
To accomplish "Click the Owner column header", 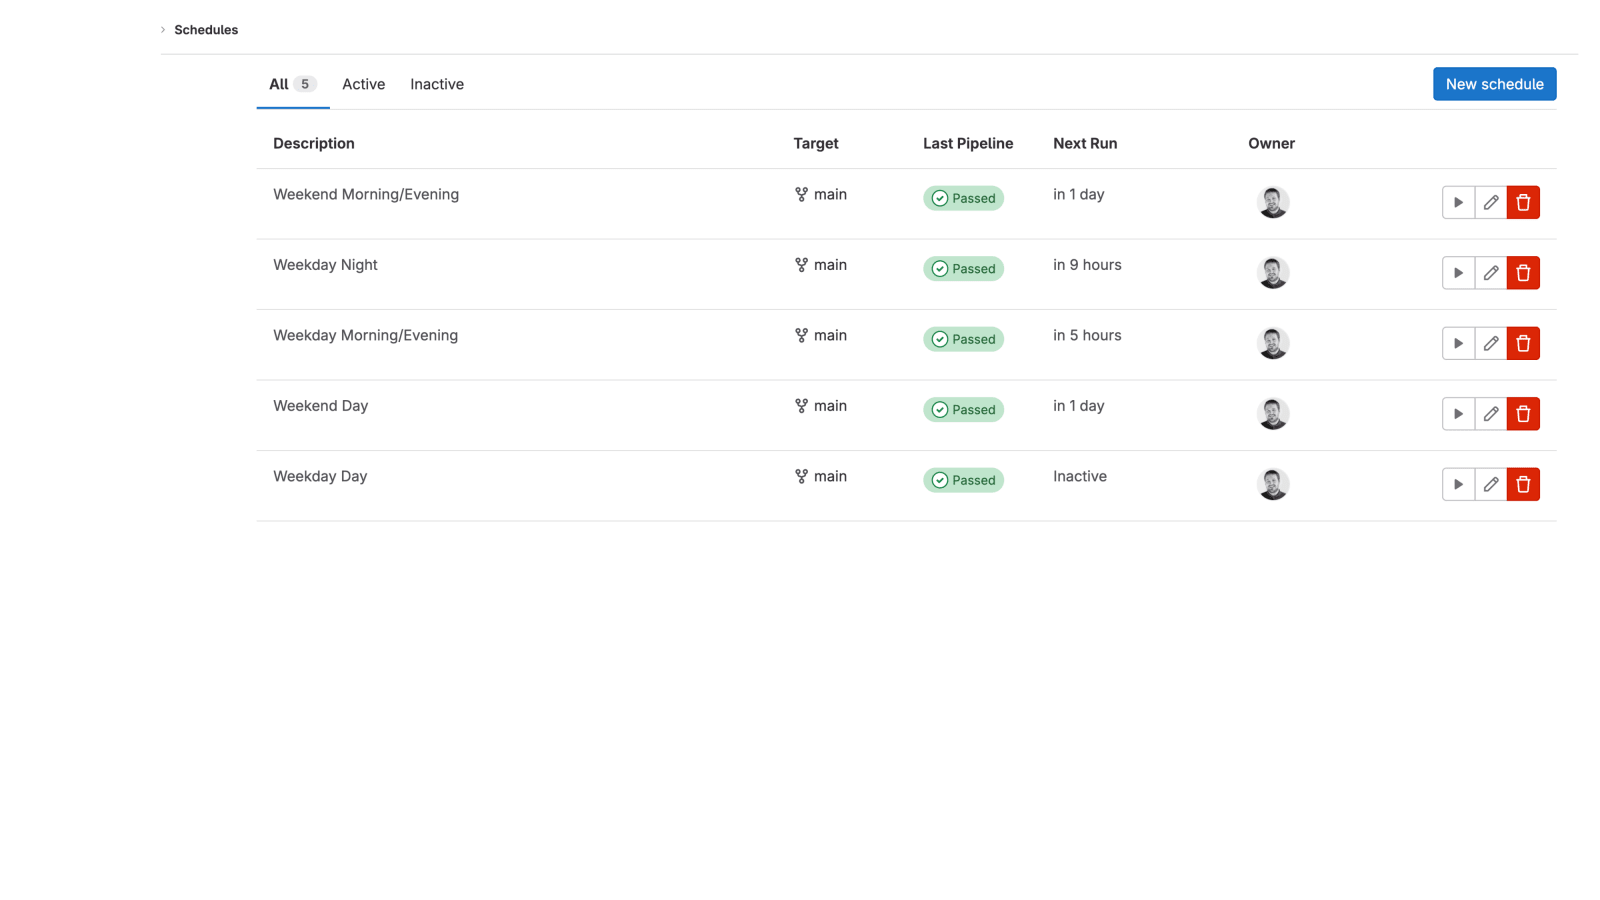I will point(1271,143).
